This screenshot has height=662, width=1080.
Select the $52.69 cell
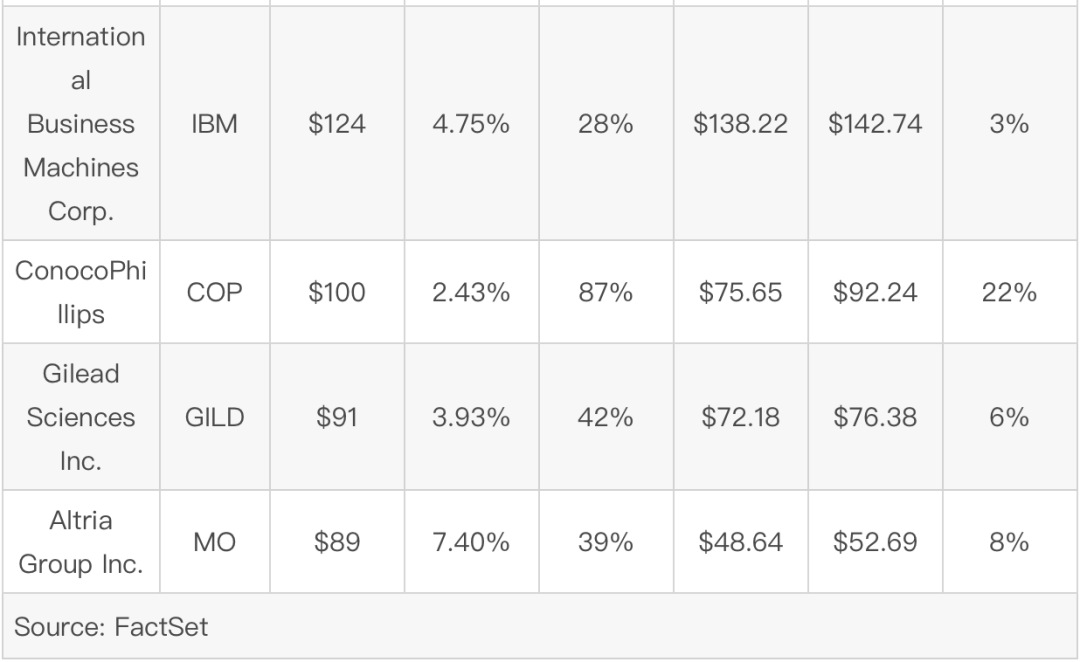875,542
